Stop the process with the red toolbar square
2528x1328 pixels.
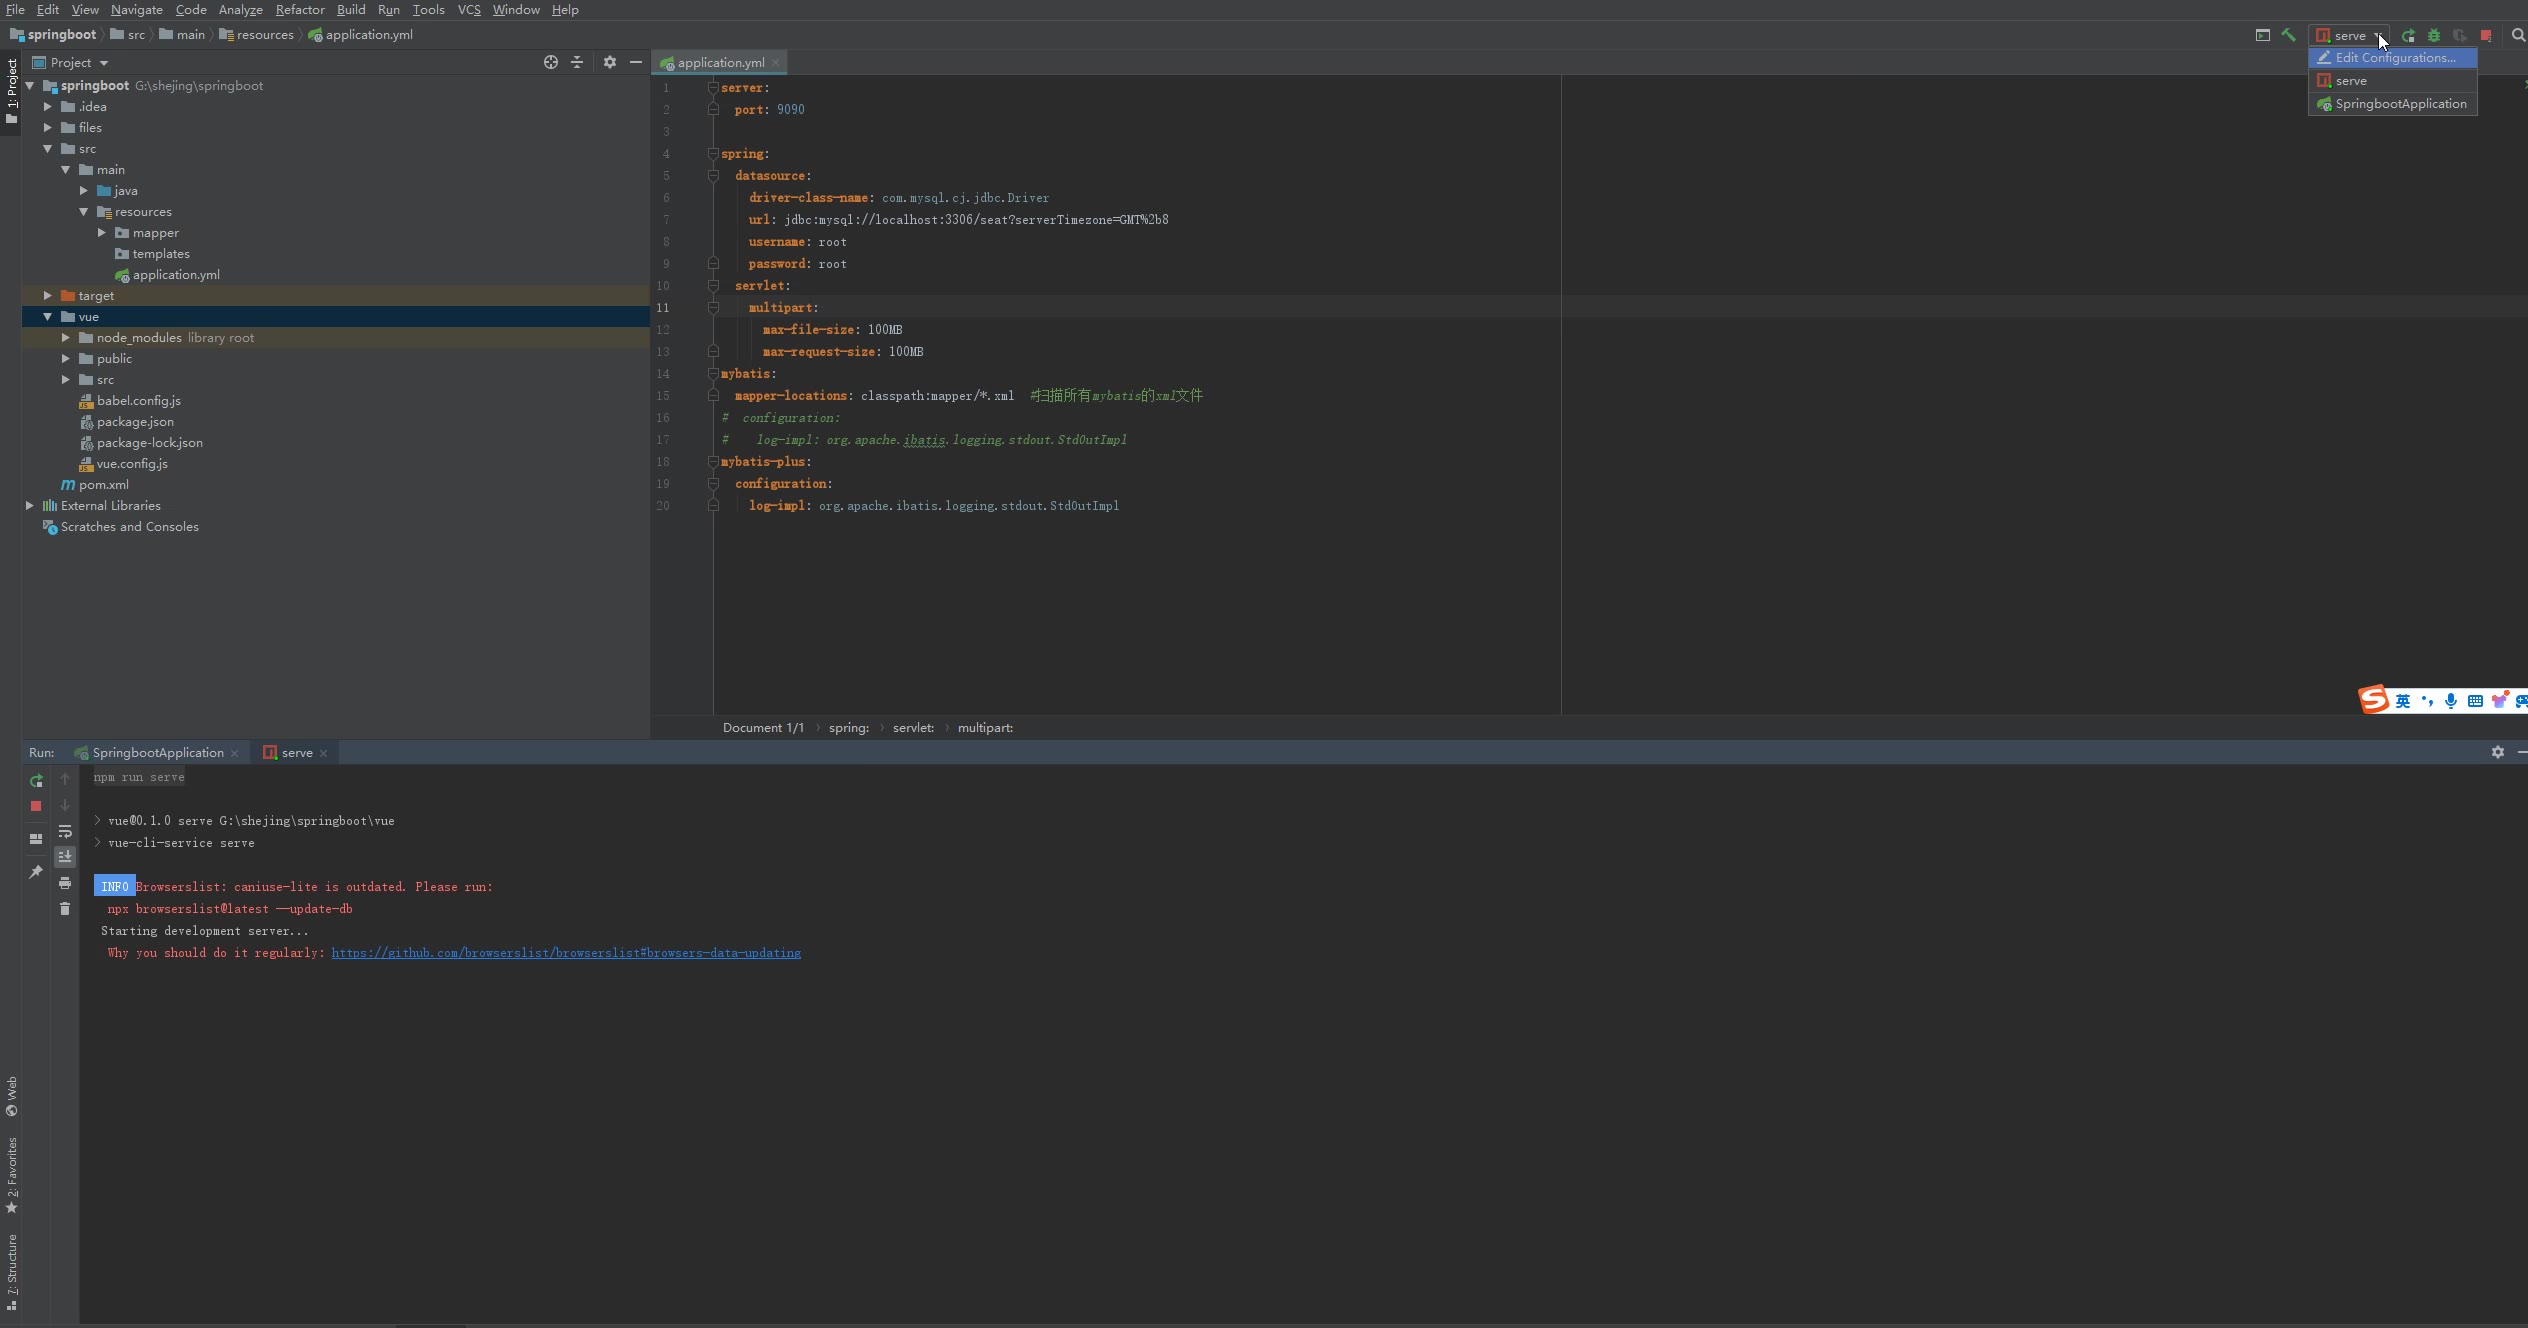2486,35
